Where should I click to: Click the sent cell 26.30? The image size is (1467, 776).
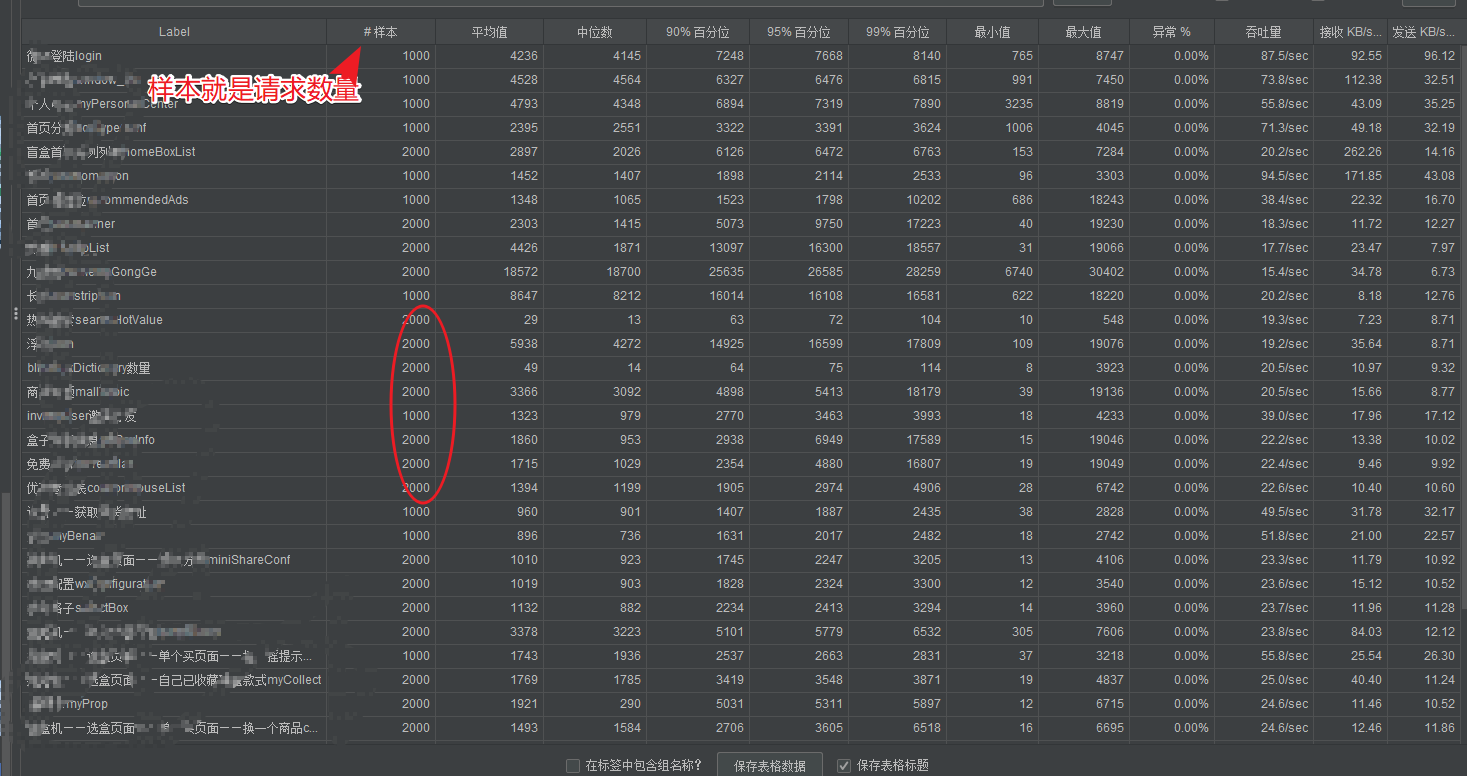[x=1439, y=656]
